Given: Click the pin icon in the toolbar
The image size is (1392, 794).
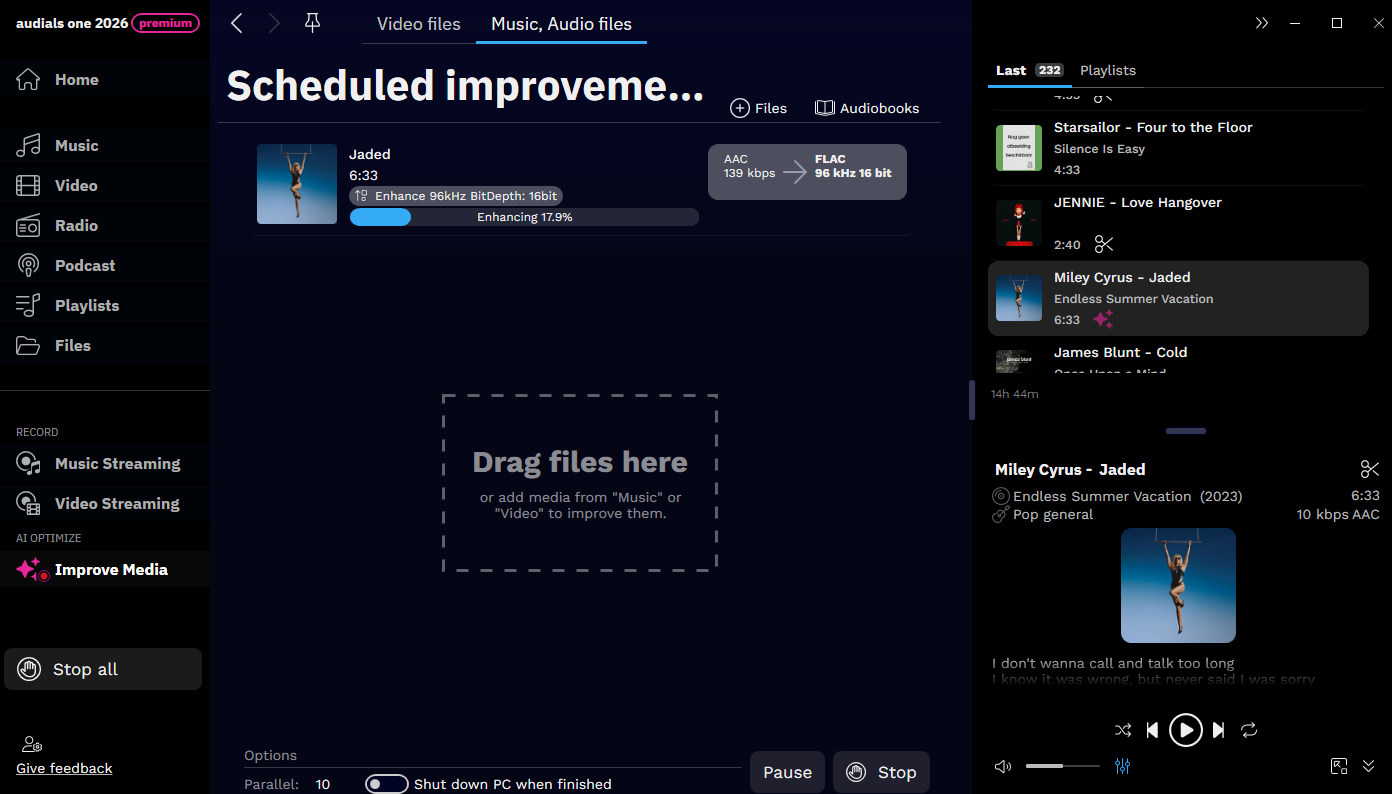Looking at the screenshot, I should [311, 22].
